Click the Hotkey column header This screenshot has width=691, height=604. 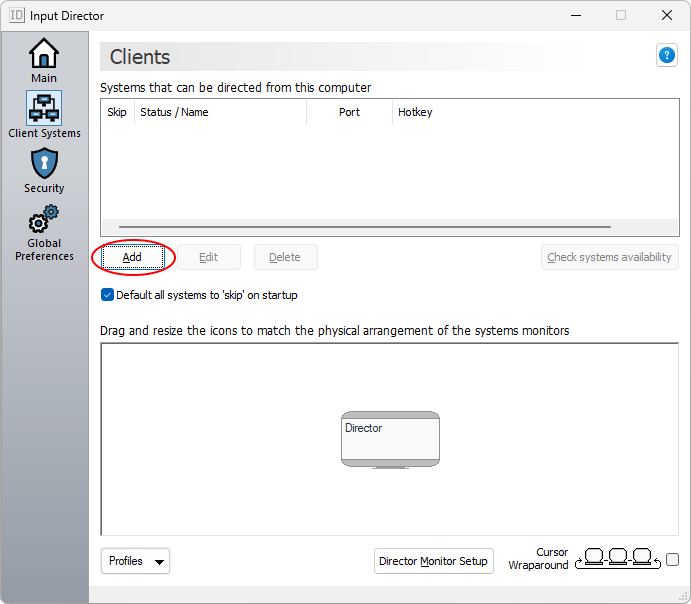tap(415, 112)
